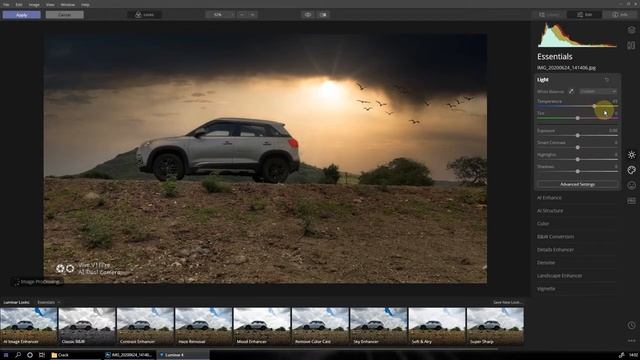
Task: Switch to the Library tab
Action: (x=549, y=15)
